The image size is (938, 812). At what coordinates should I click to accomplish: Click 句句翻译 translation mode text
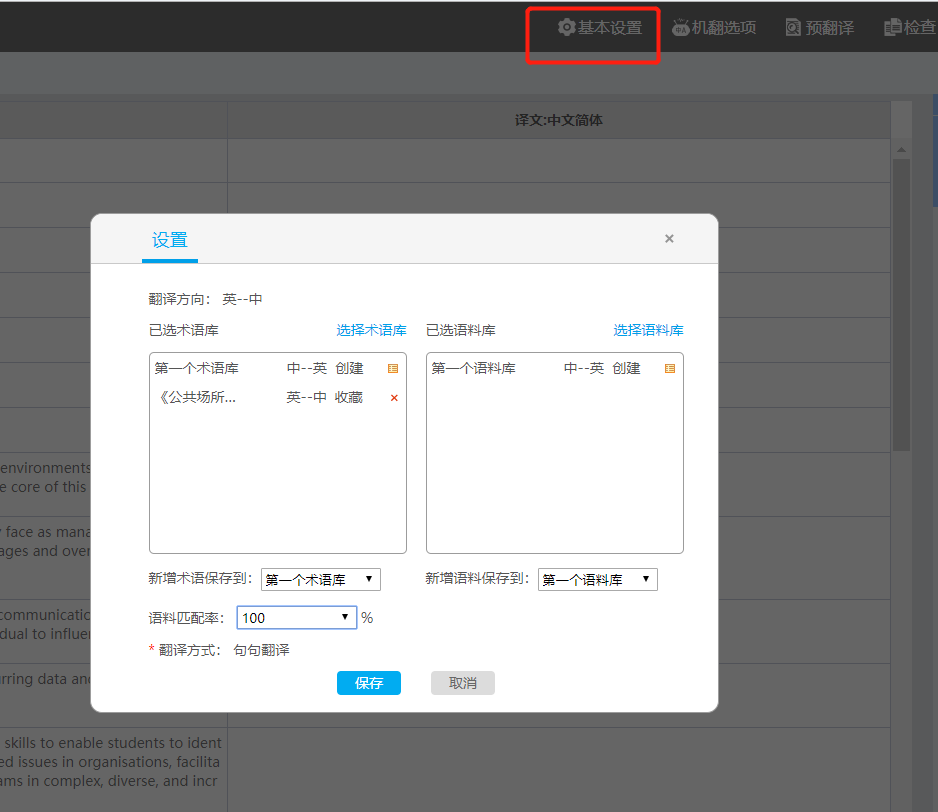[x=261, y=650]
